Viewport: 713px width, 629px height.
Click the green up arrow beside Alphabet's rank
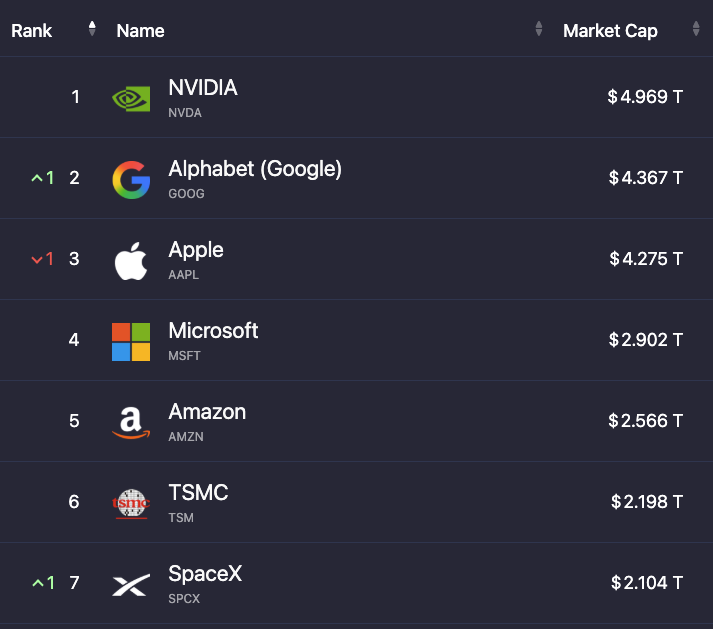[x=37, y=178]
